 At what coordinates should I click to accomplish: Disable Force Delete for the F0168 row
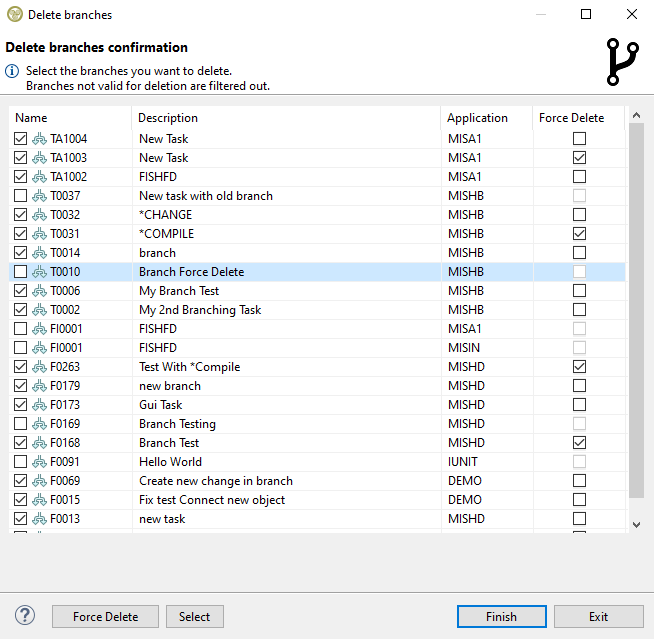(x=579, y=443)
